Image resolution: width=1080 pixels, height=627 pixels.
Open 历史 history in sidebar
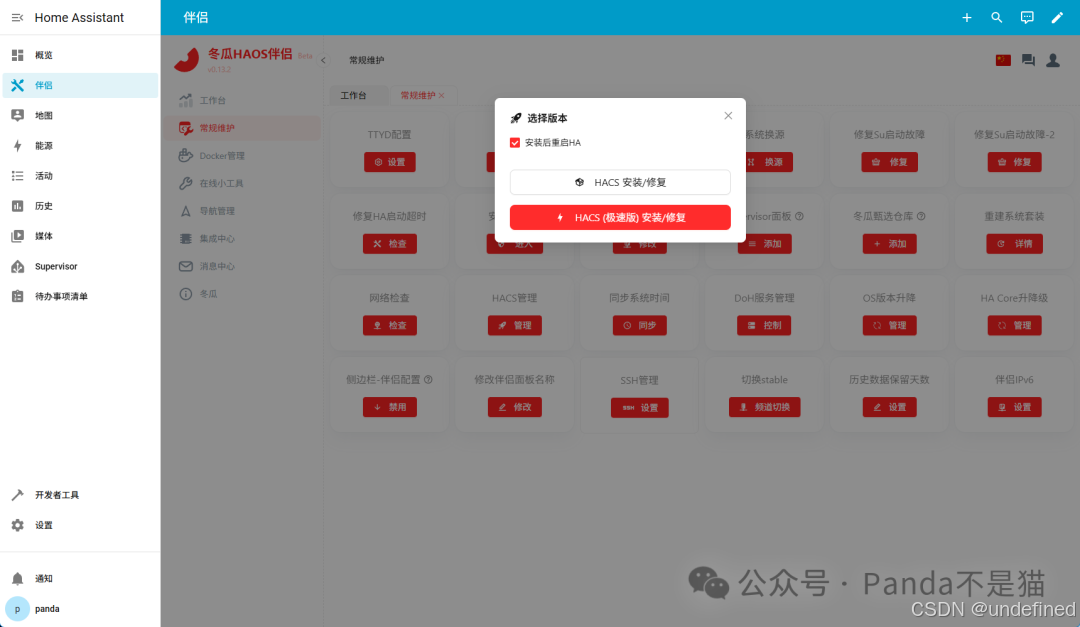(x=80, y=206)
